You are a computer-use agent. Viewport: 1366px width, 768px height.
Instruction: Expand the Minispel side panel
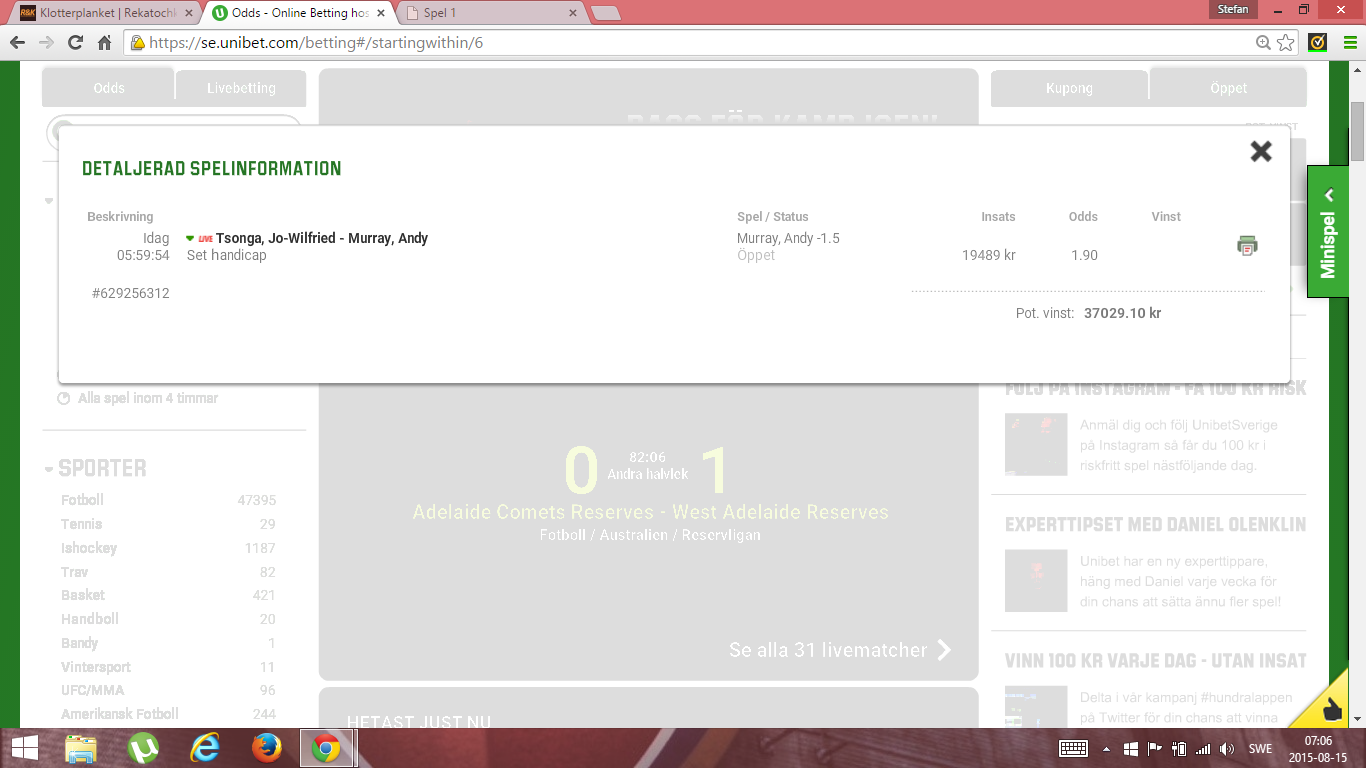[x=1327, y=231]
